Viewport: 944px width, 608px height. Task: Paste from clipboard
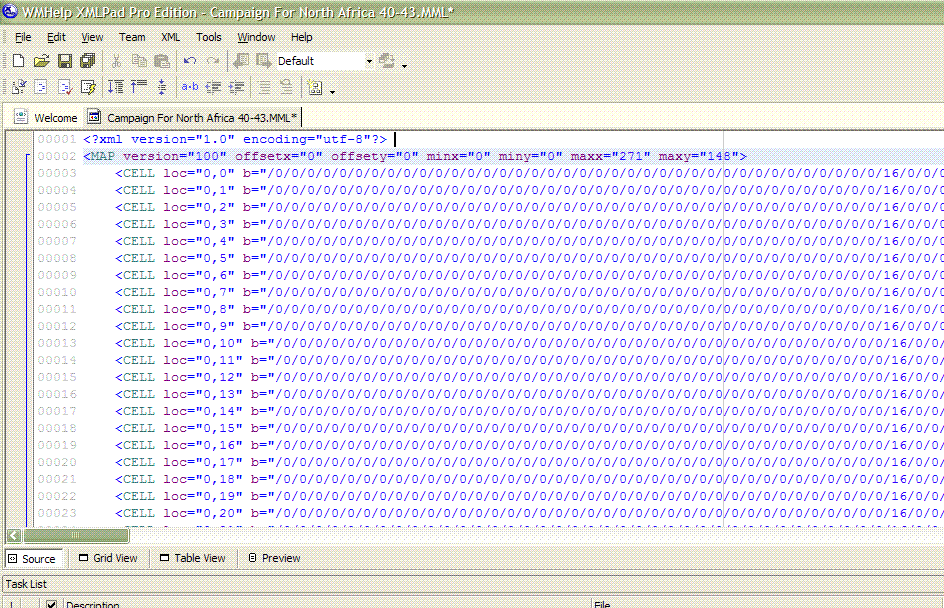click(162, 61)
